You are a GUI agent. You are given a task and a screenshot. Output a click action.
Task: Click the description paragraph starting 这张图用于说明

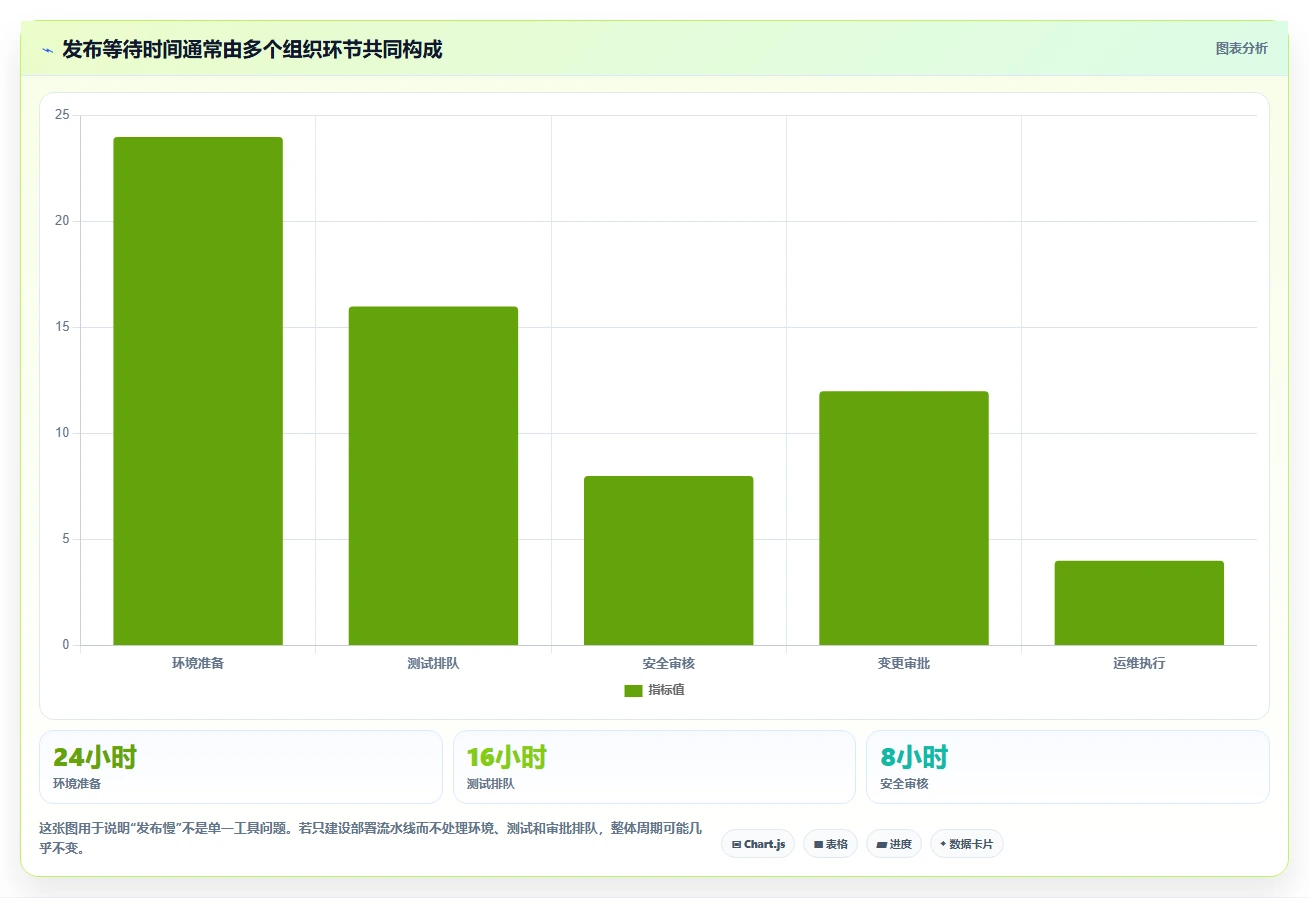pos(370,839)
